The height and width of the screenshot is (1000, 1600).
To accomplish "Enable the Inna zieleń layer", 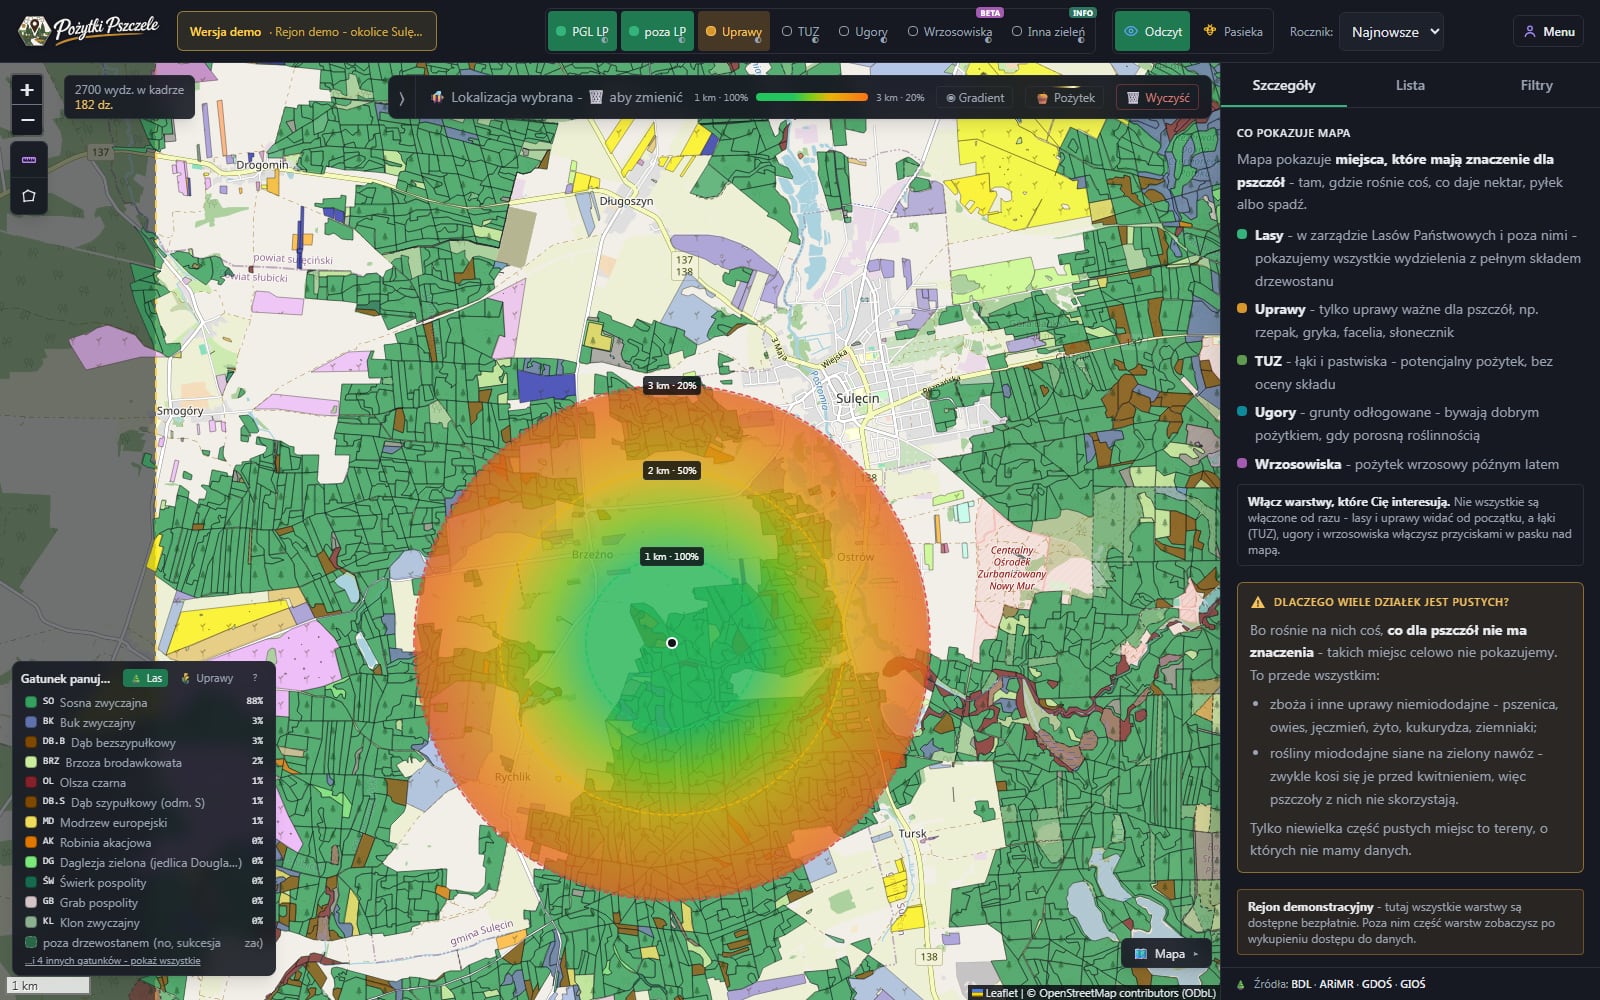I will click(1048, 31).
